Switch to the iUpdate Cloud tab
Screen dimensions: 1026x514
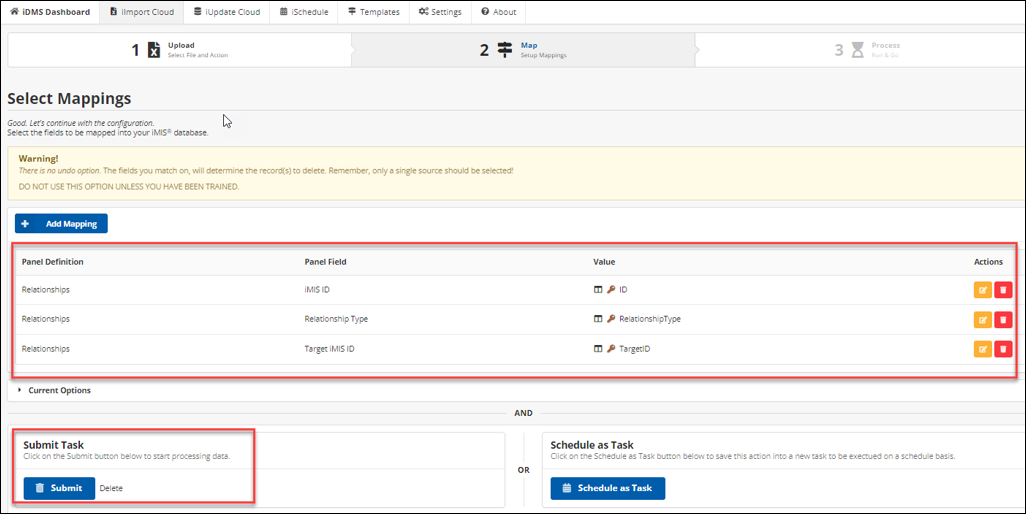coord(227,12)
